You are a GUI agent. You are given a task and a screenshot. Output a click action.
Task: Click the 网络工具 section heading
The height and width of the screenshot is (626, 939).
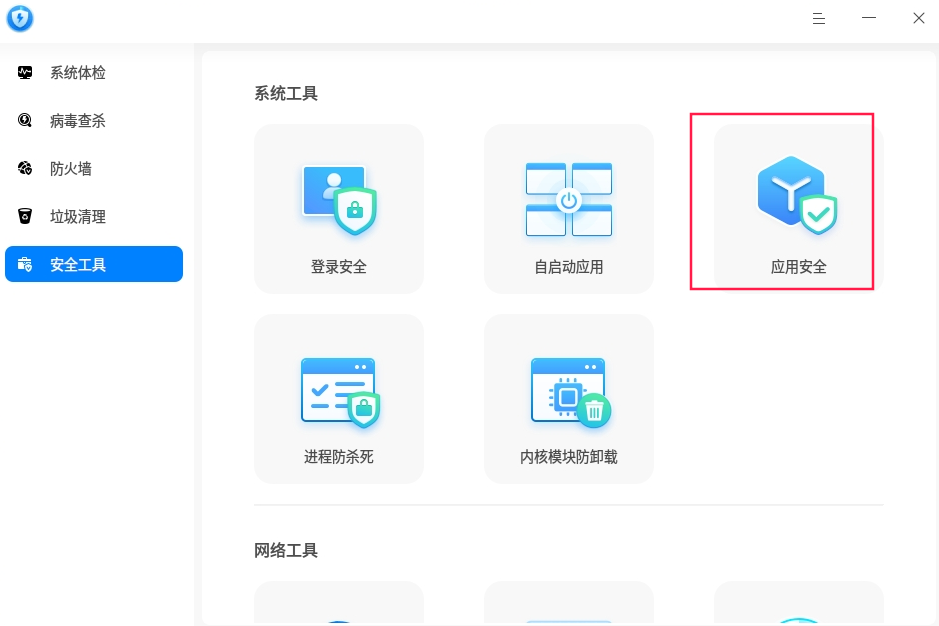(286, 550)
